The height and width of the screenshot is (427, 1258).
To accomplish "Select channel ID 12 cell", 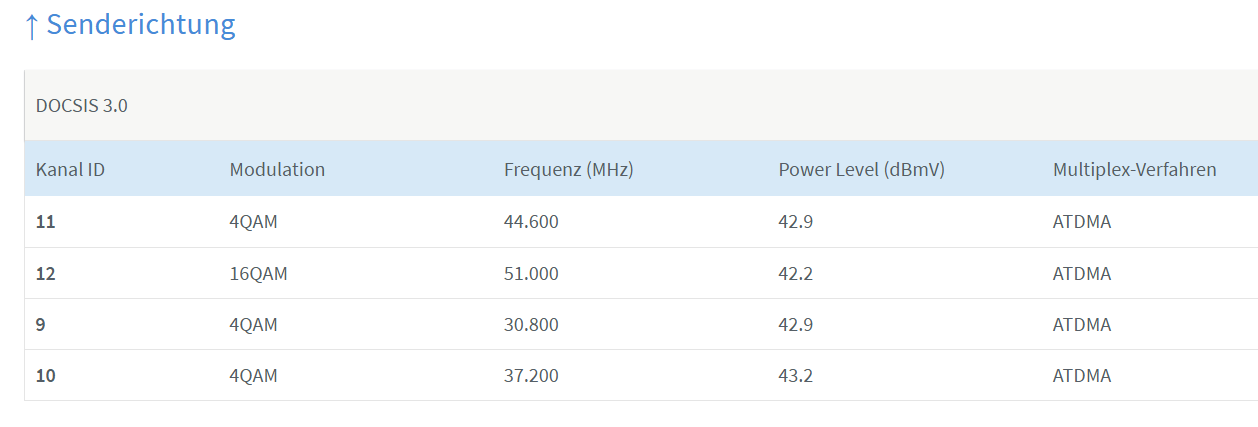I will tap(45, 273).
